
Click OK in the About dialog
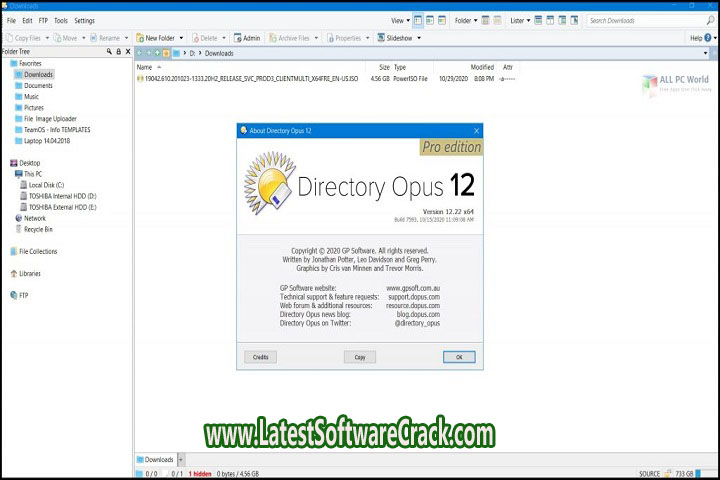pos(458,357)
